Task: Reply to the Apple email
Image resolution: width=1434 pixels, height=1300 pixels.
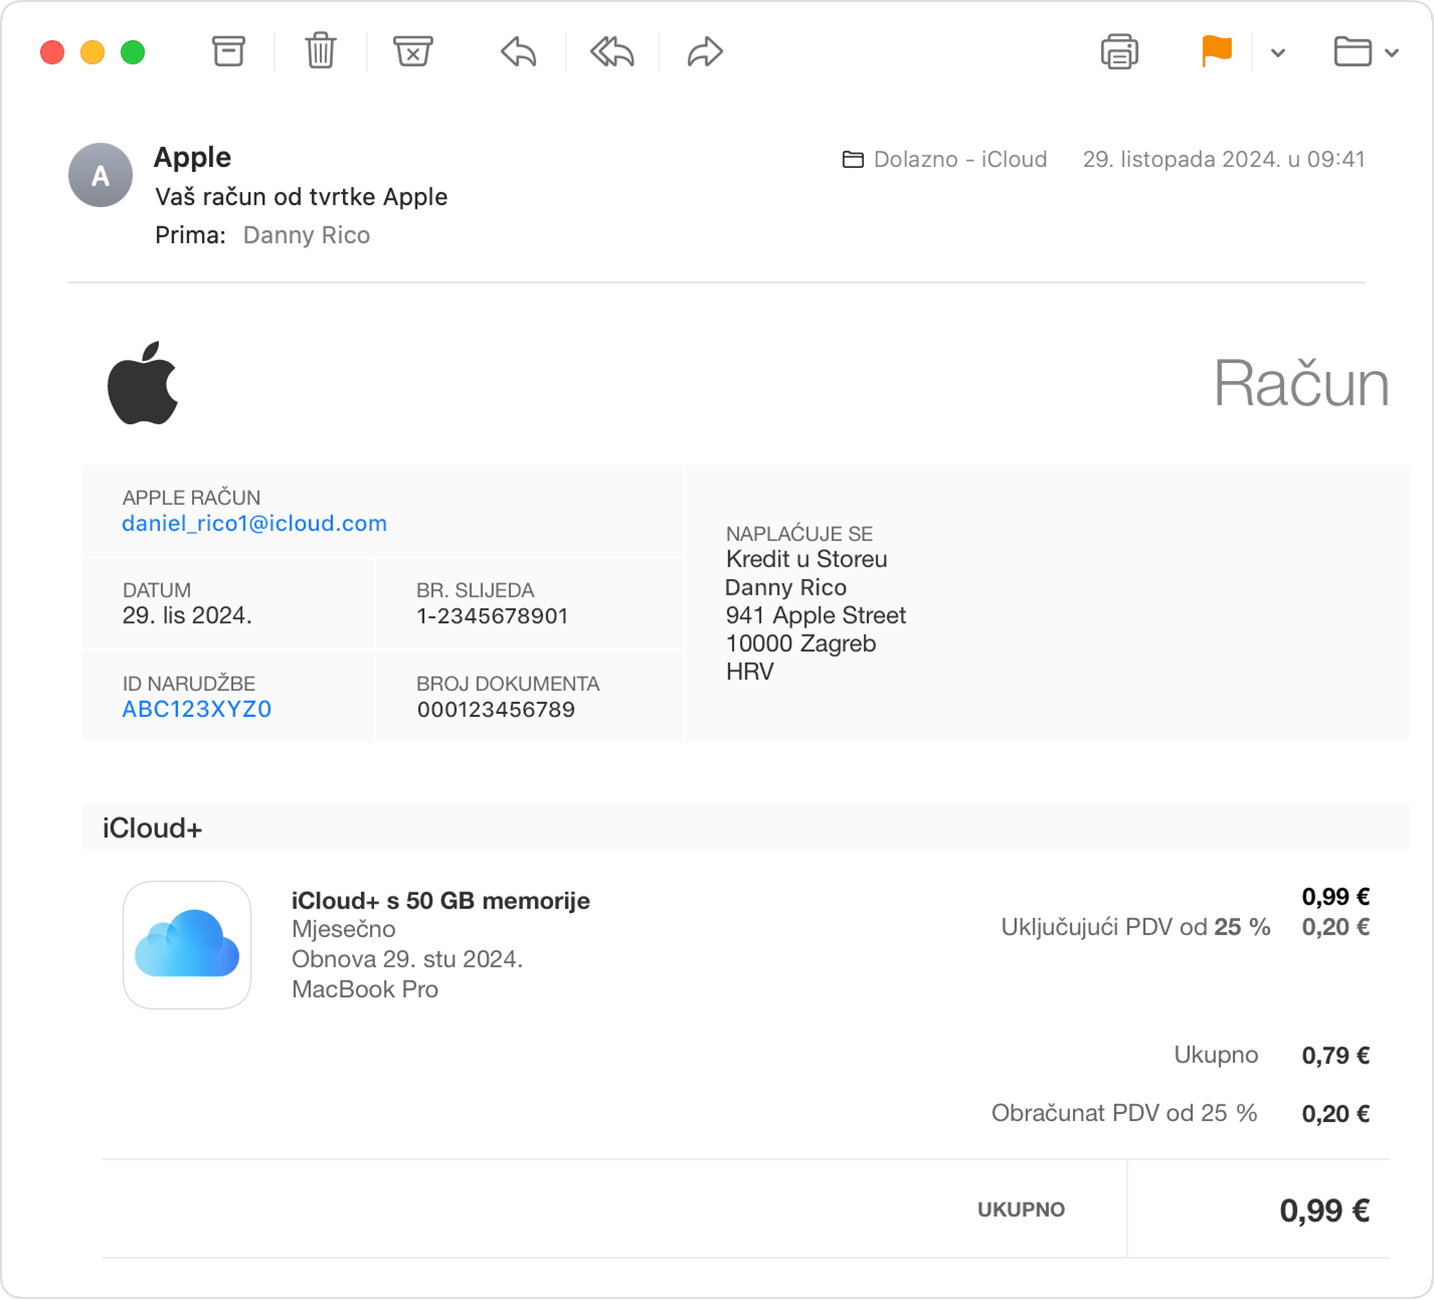Action: point(518,51)
